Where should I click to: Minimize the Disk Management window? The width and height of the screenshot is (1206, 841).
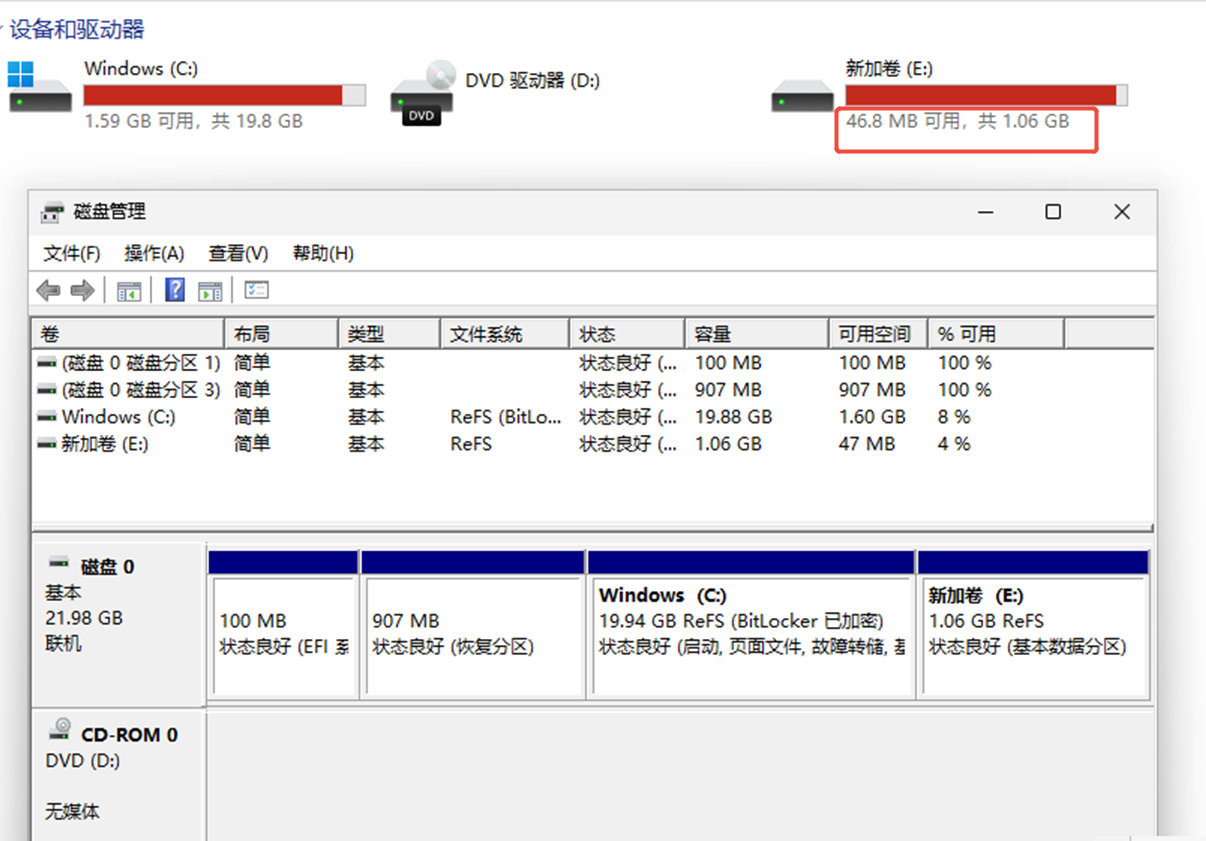986,212
